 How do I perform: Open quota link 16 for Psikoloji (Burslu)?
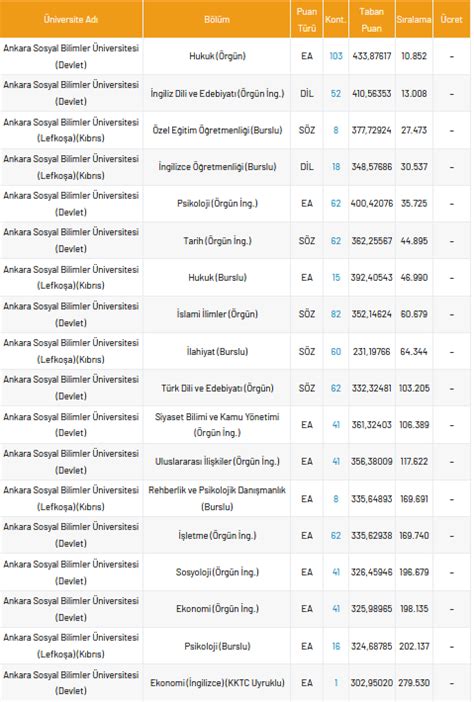click(336, 646)
